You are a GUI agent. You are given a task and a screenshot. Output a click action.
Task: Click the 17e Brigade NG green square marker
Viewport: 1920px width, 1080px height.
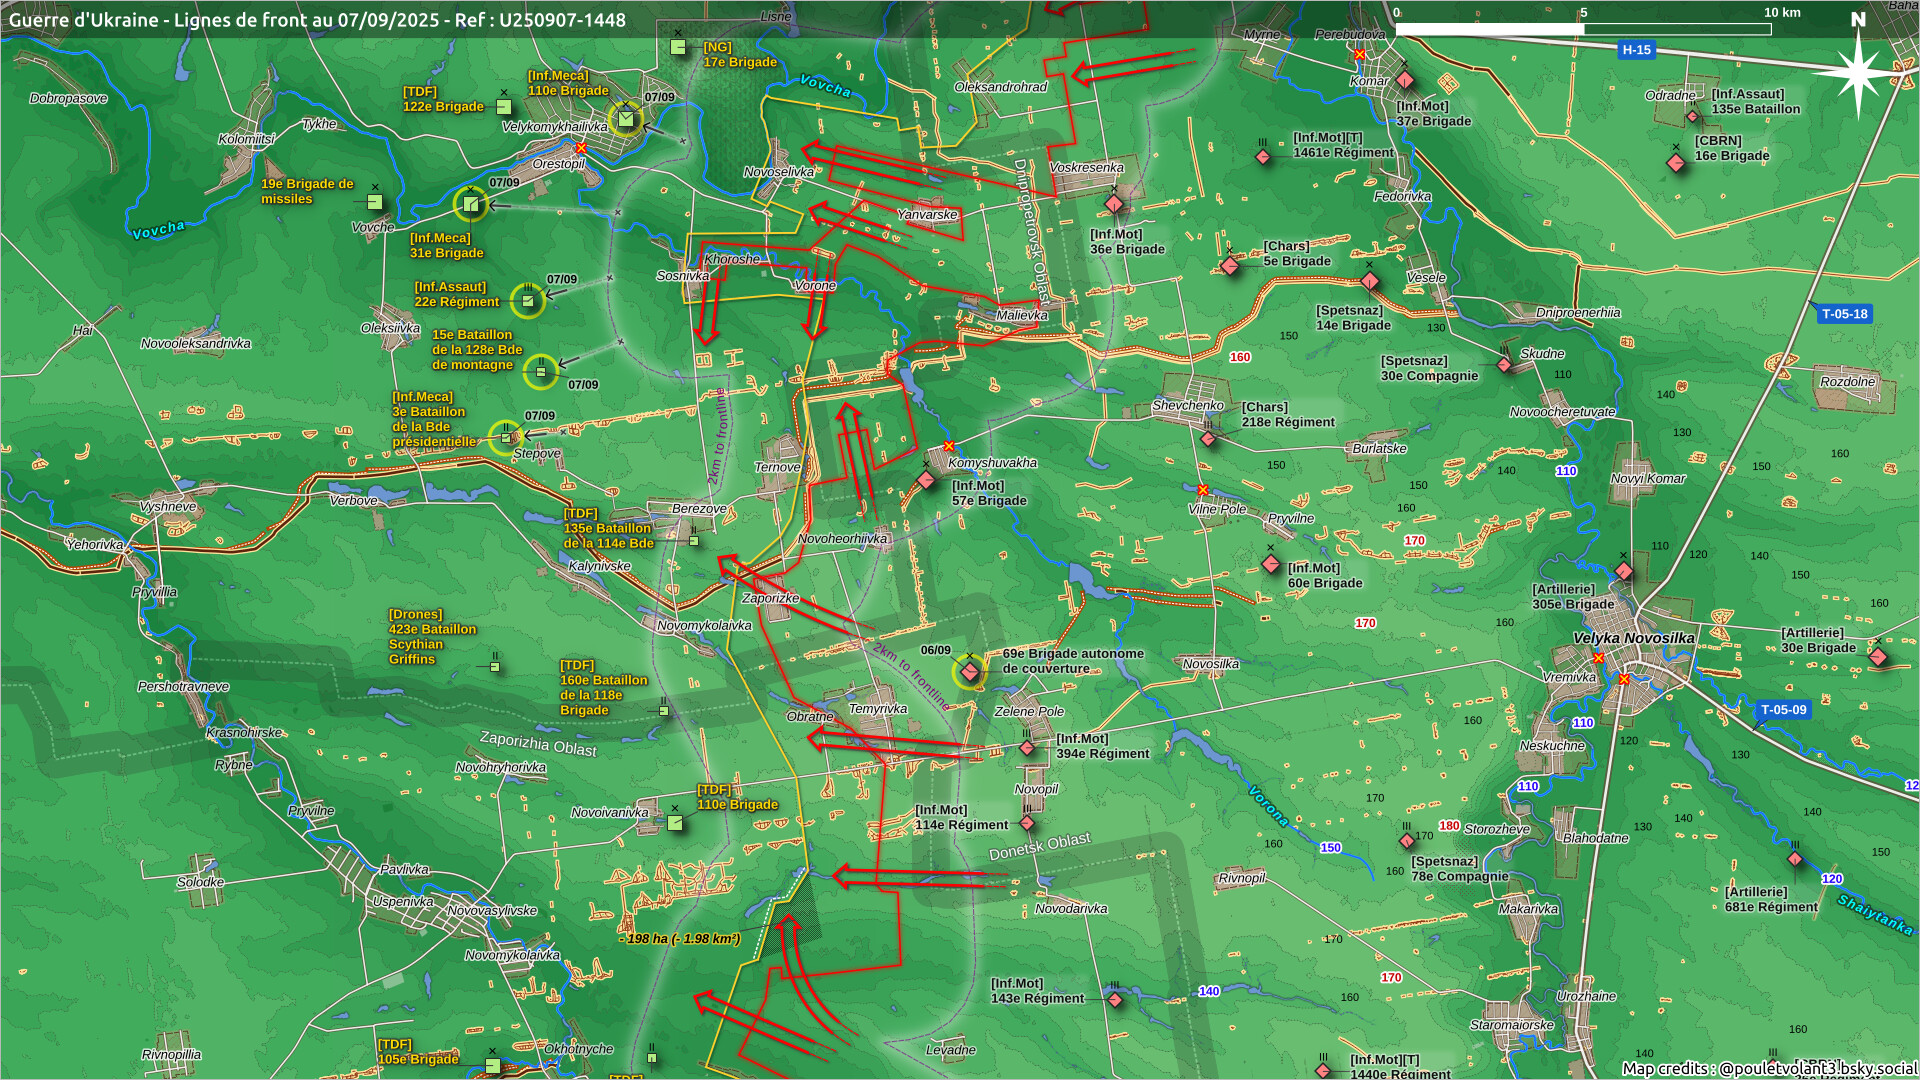(x=678, y=47)
